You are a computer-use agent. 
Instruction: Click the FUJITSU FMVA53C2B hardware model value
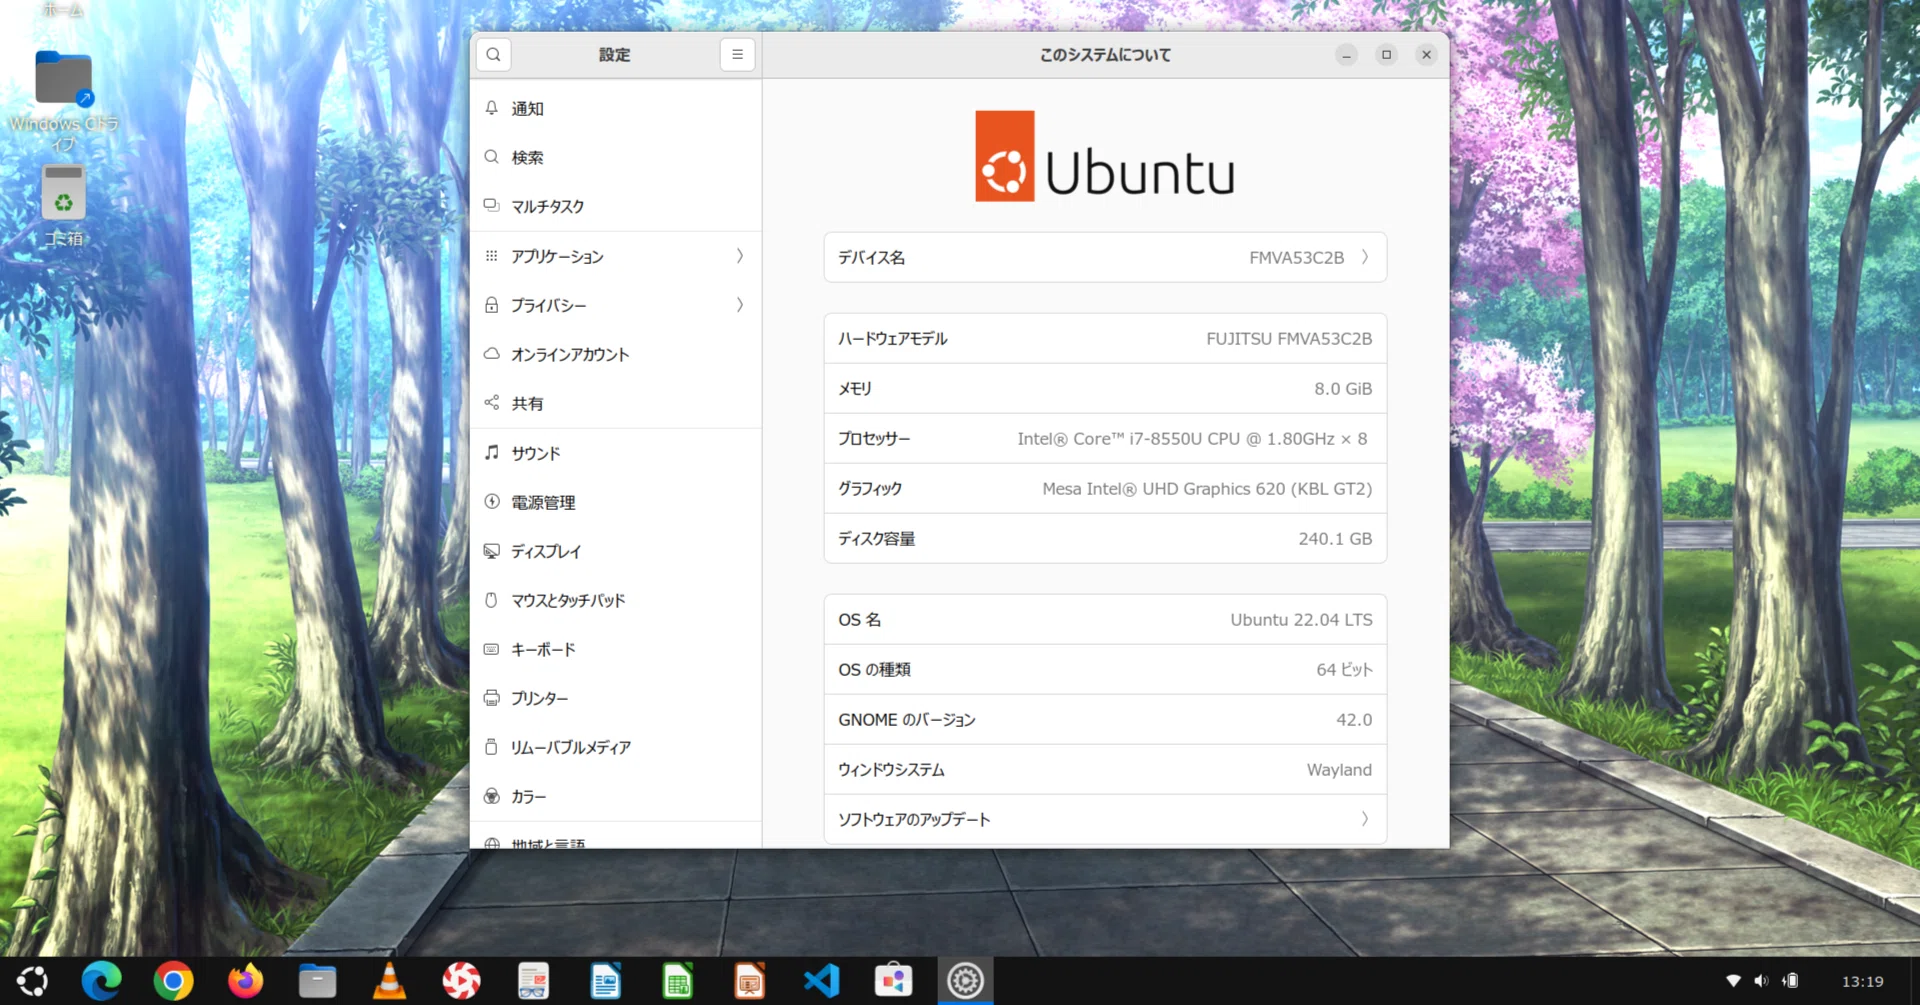pyautogui.click(x=1289, y=339)
